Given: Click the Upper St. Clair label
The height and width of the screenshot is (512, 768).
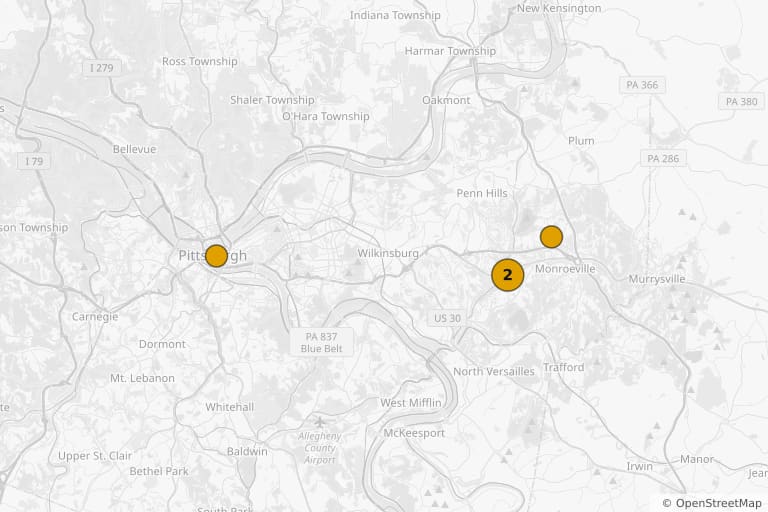Looking at the screenshot, I should click(x=95, y=456).
